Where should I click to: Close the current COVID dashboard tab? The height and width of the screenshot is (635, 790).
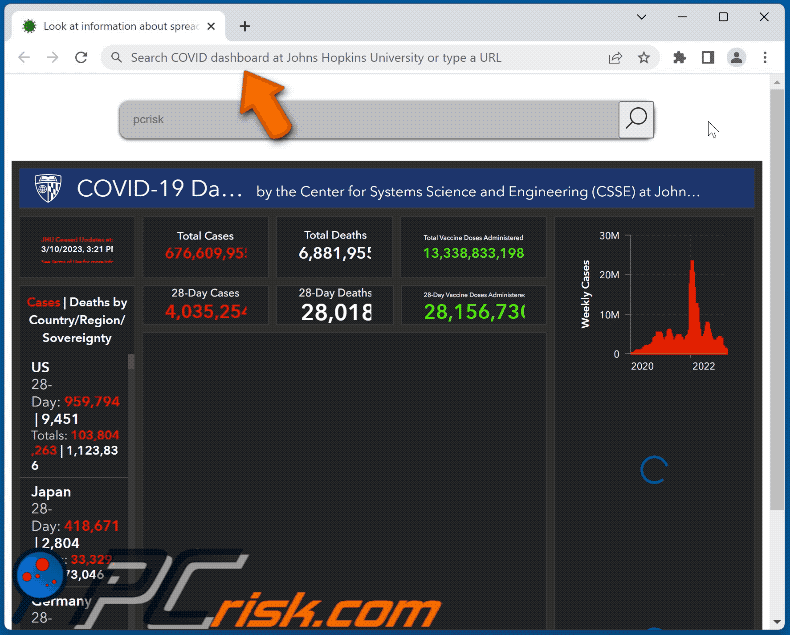(x=212, y=26)
